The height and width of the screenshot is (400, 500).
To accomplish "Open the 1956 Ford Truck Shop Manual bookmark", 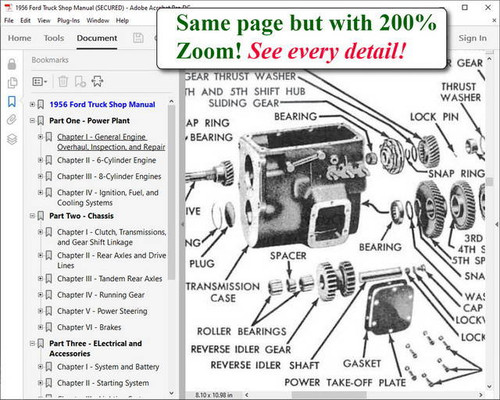I will coord(102,104).
